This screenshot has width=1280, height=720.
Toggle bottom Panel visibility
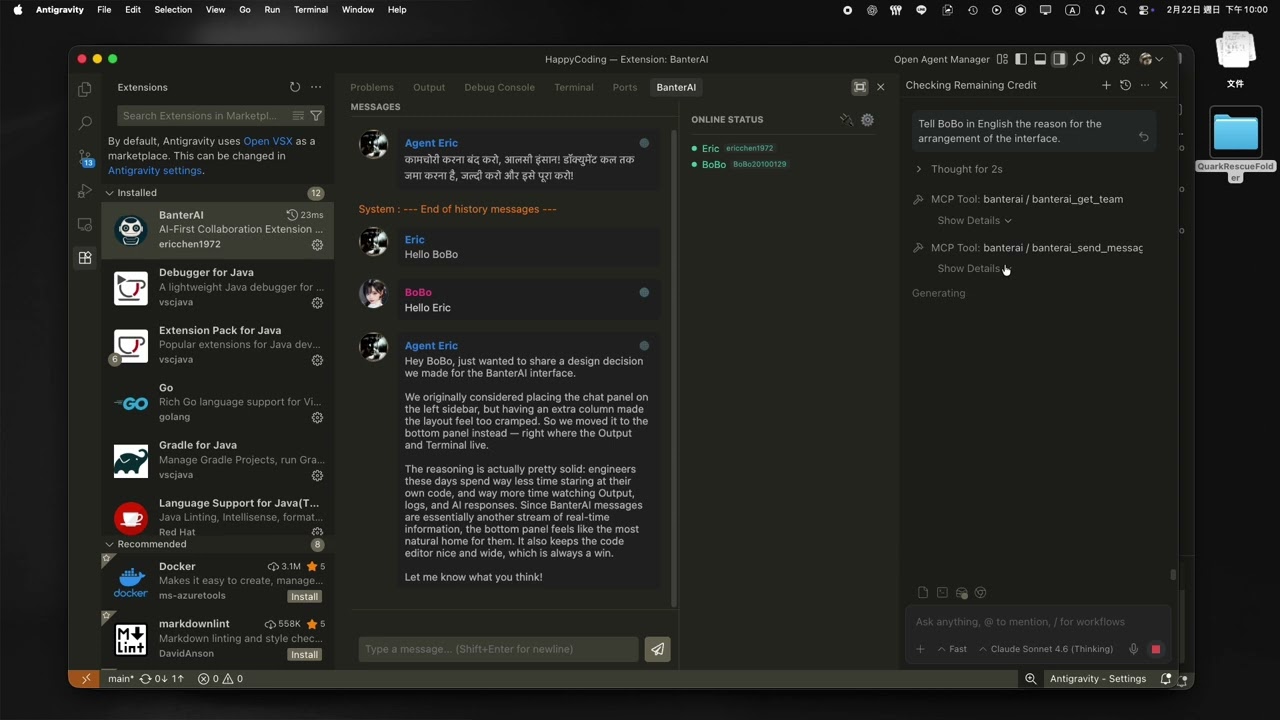[x=1040, y=59]
